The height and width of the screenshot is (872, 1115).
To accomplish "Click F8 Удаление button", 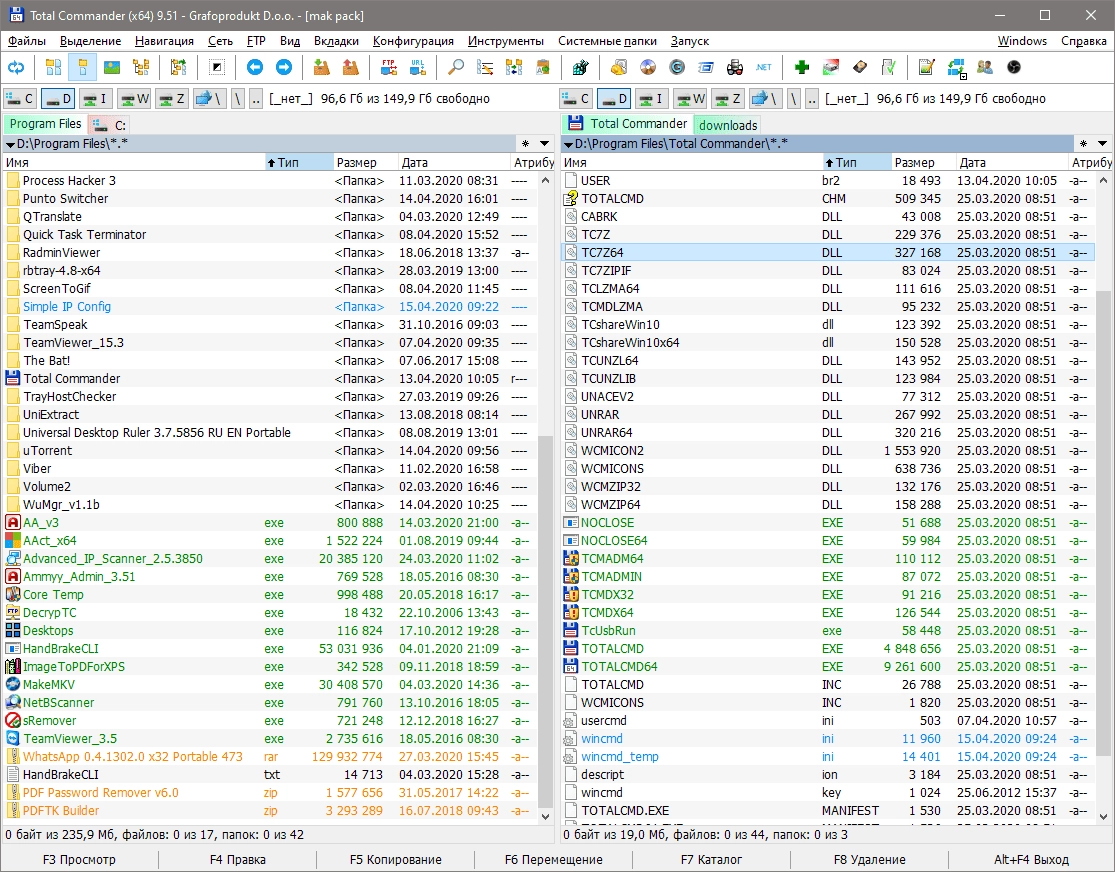I will pos(870,859).
